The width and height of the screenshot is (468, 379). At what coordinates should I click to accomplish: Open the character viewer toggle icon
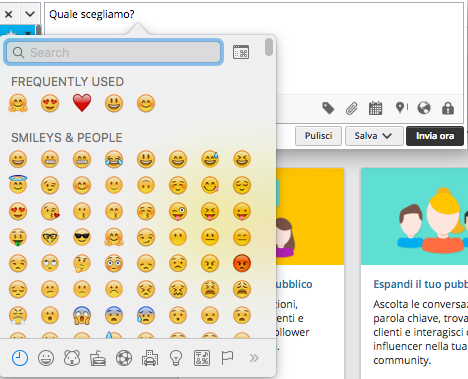[x=241, y=52]
